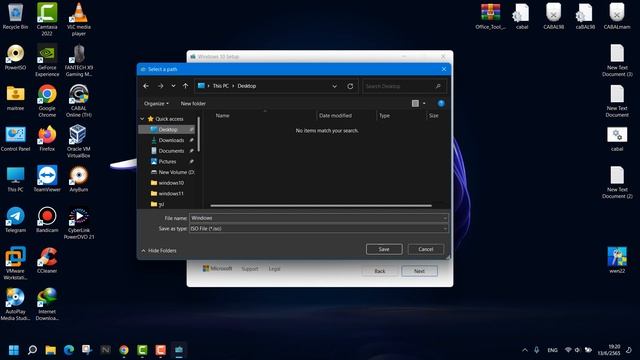Select the windows10 folder in the sidebar
This screenshot has width=640, height=360.
tap(167, 183)
